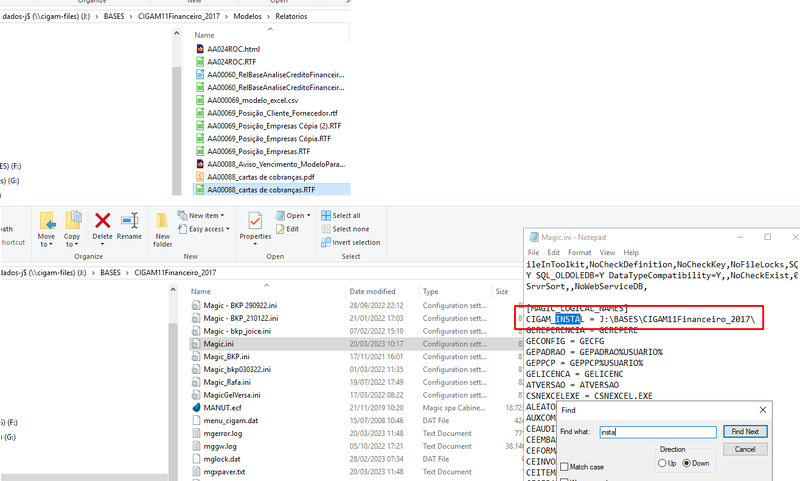Image resolution: width=800 pixels, height=481 pixels.
Task: Click Cancel button in Find dialog
Action: (745, 449)
